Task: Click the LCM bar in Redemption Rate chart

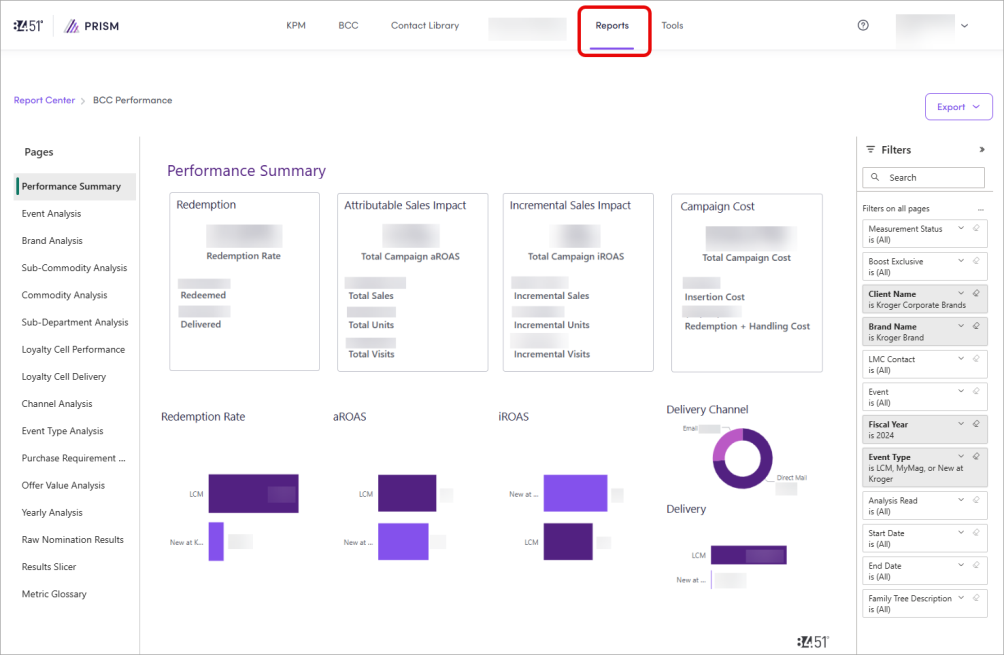Action: (x=253, y=493)
